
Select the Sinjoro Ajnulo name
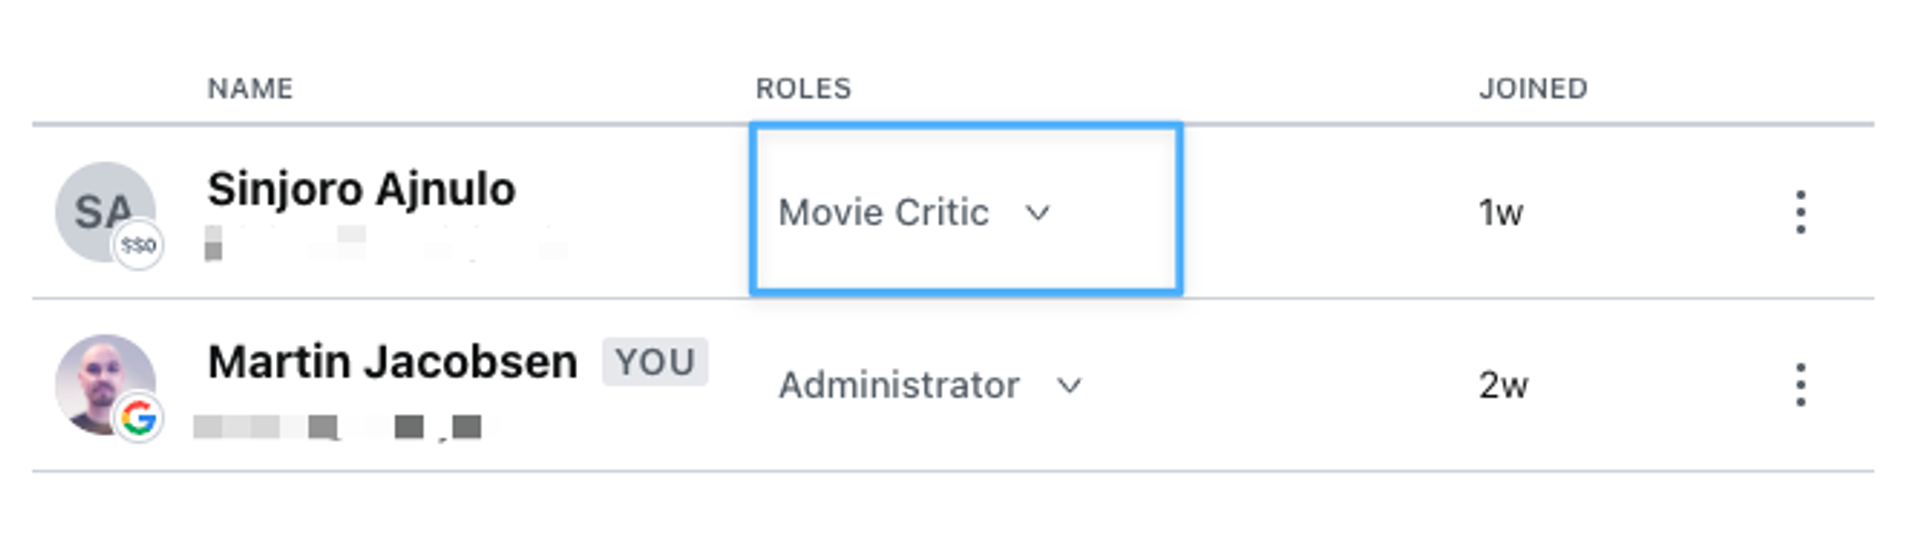click(361, 189)
